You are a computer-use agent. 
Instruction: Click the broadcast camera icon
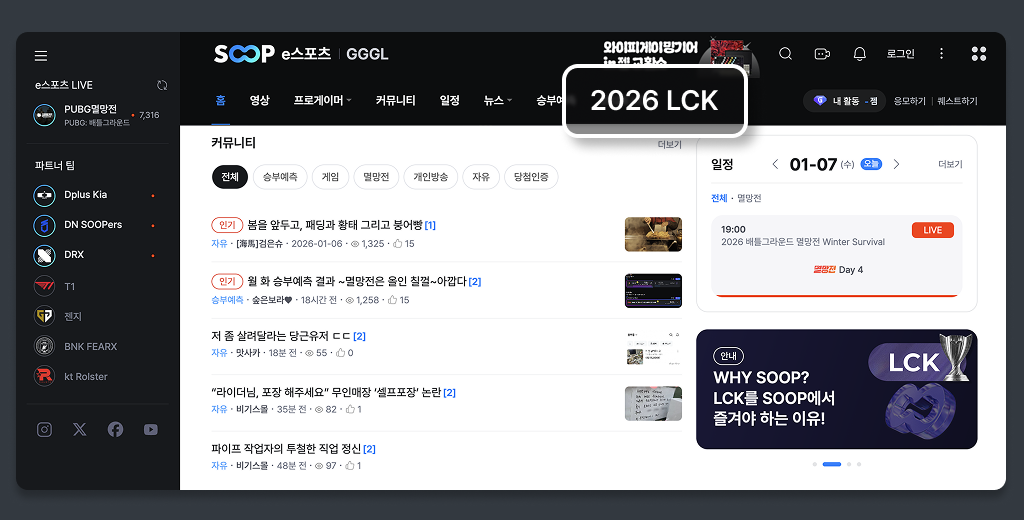(822, 54)
